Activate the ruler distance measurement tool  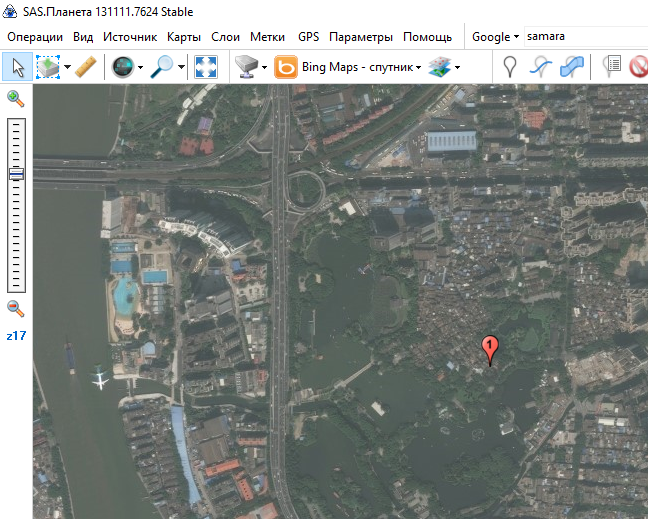coord(86,67)
